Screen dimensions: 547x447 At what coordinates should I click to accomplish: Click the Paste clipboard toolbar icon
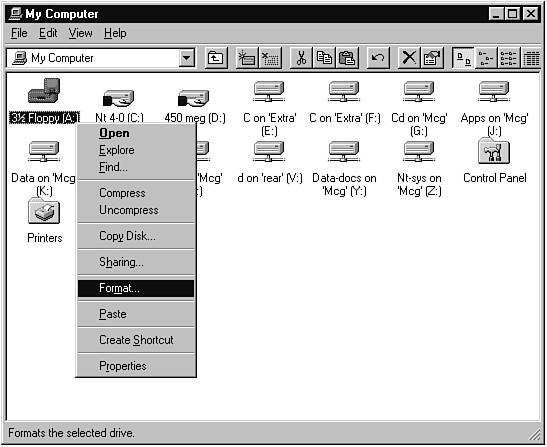coord(347,58)
